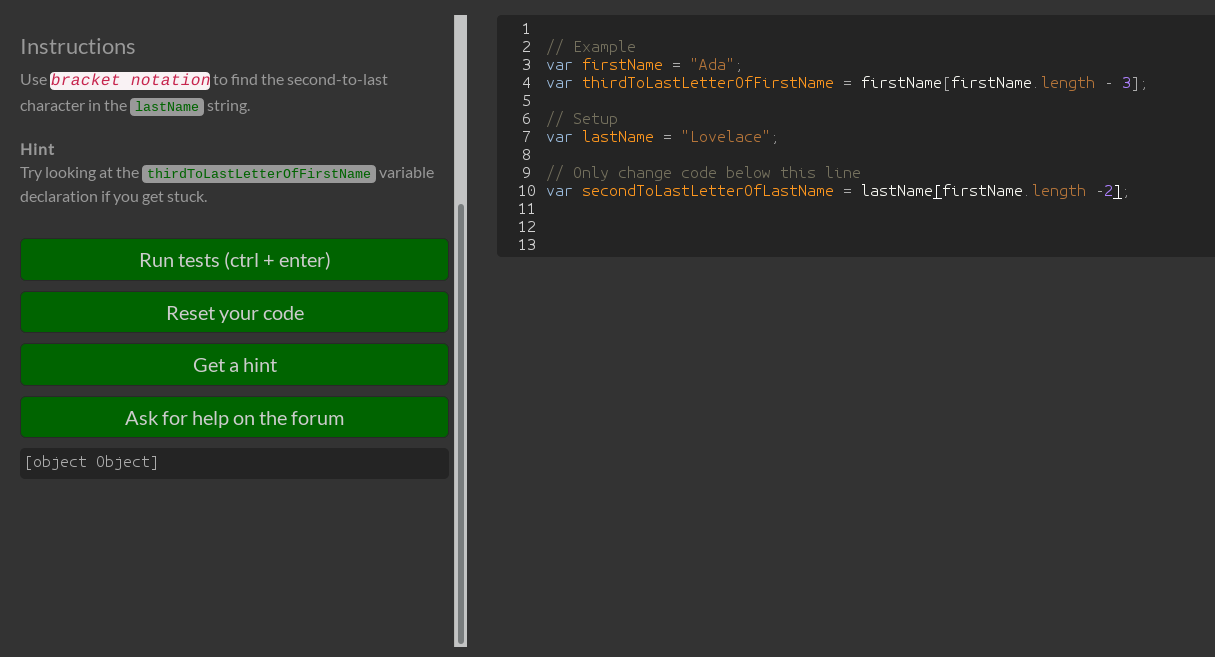Place cursor on secondToLastLetterOfLastName in line 10
The height and width of the screenshot is (657, 1215).
707,191
